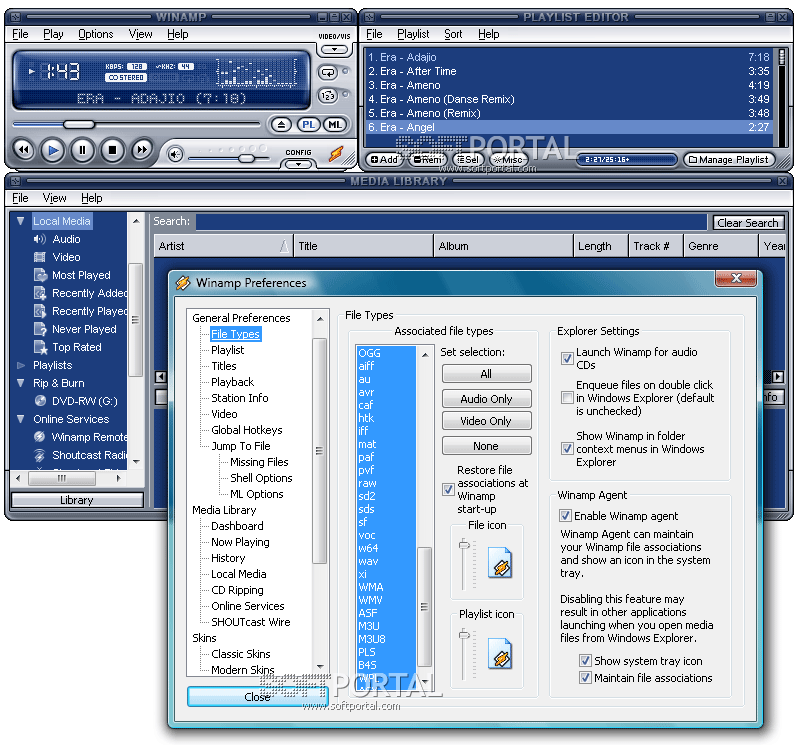Expand the VIDEO/VIS drawer arrow
797x745 pixels.
pos(334,49)
